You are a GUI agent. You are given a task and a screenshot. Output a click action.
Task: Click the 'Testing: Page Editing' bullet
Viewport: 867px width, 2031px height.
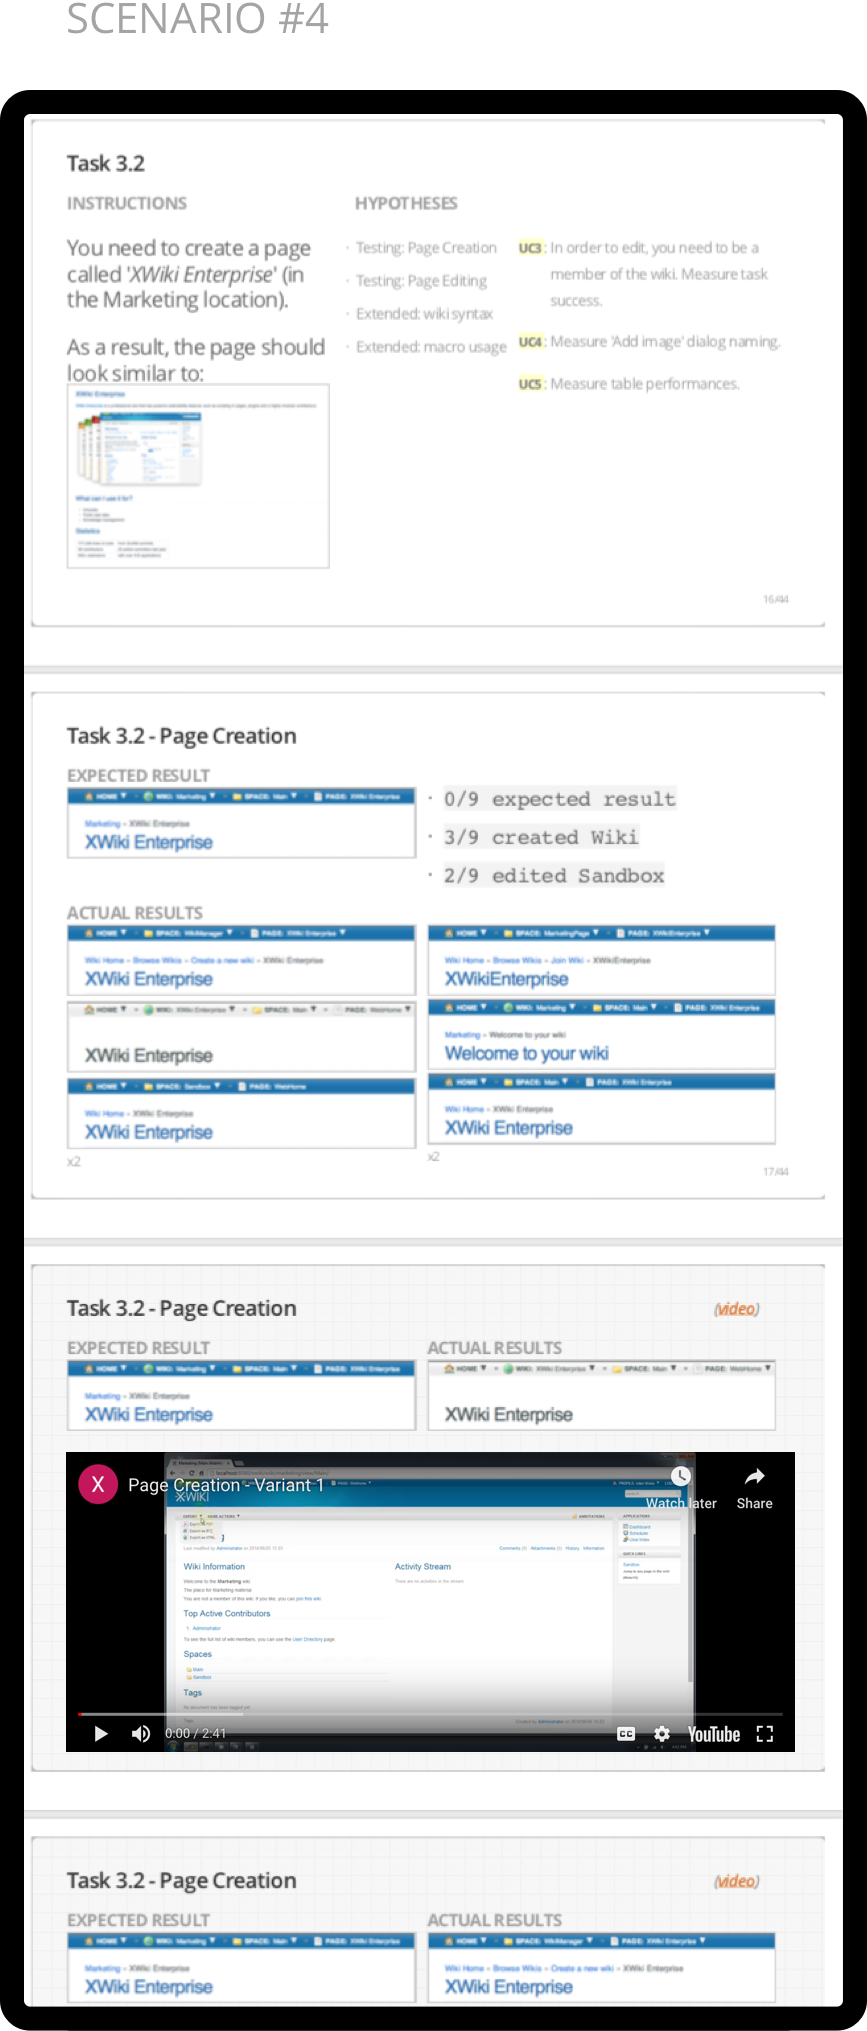click(421, 281)
